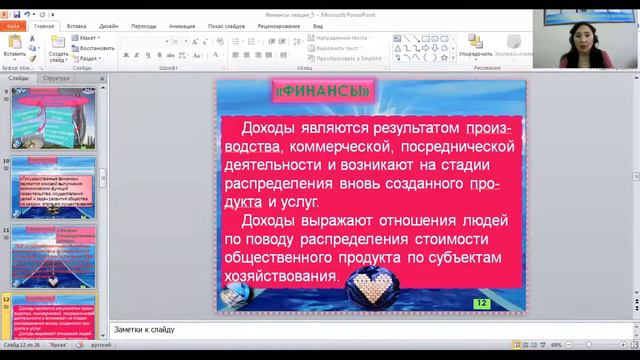Justify the text
640x360 pixels.
click(269, 55)
